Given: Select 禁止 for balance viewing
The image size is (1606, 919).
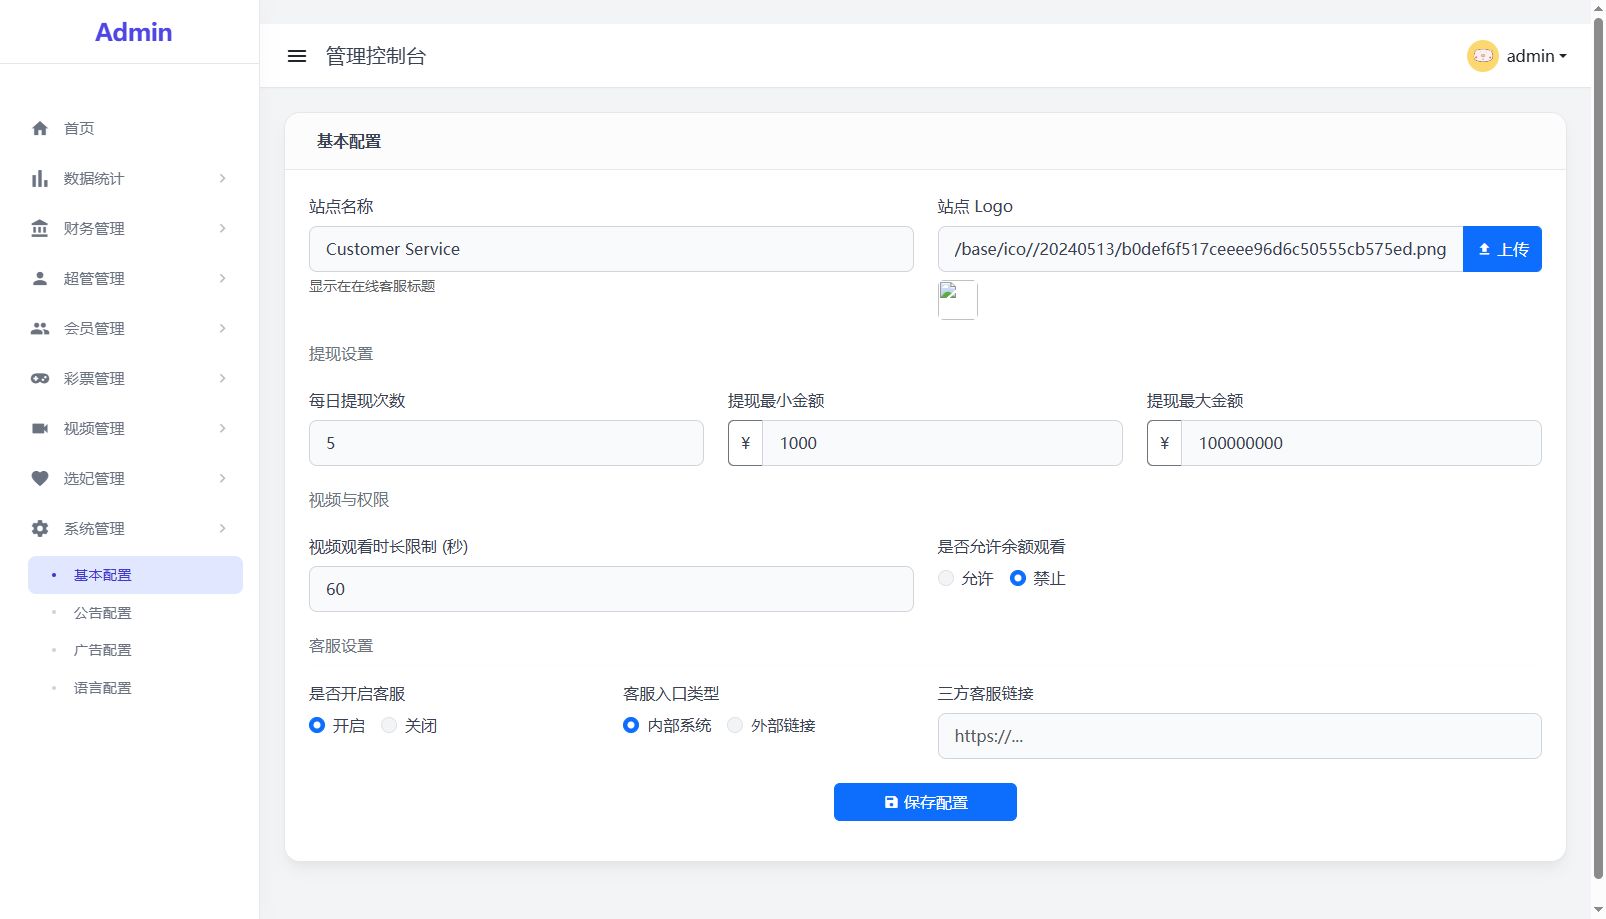Looking at the screenshot, I should [1017, 578].
